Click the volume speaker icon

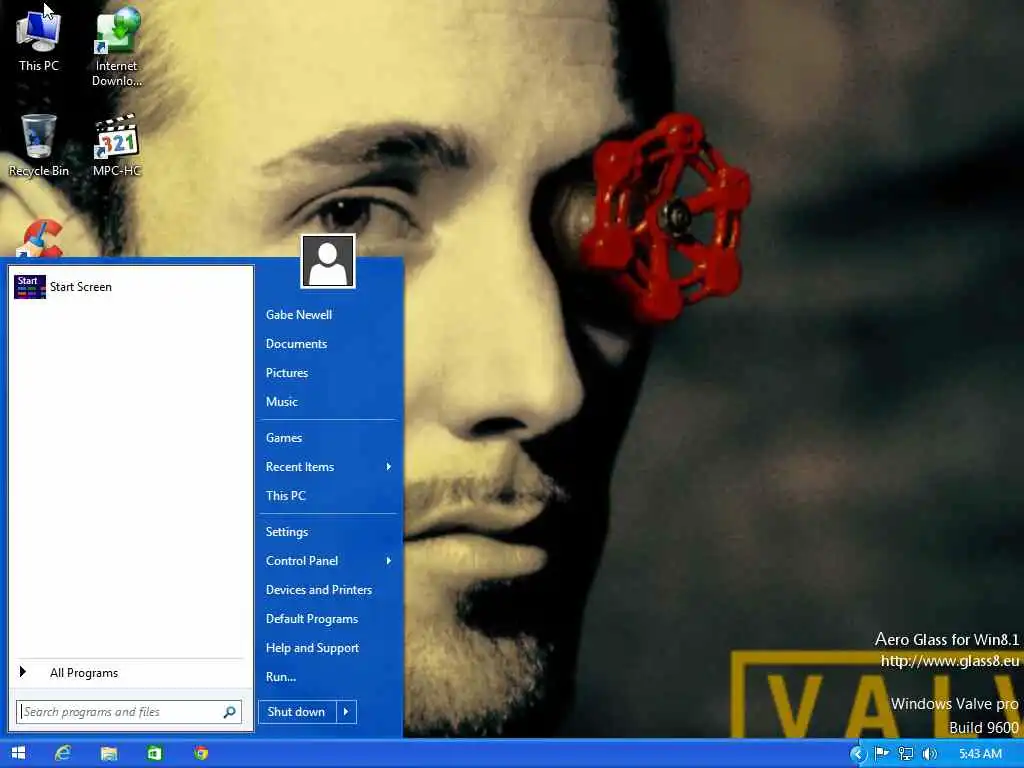[930, 753]
